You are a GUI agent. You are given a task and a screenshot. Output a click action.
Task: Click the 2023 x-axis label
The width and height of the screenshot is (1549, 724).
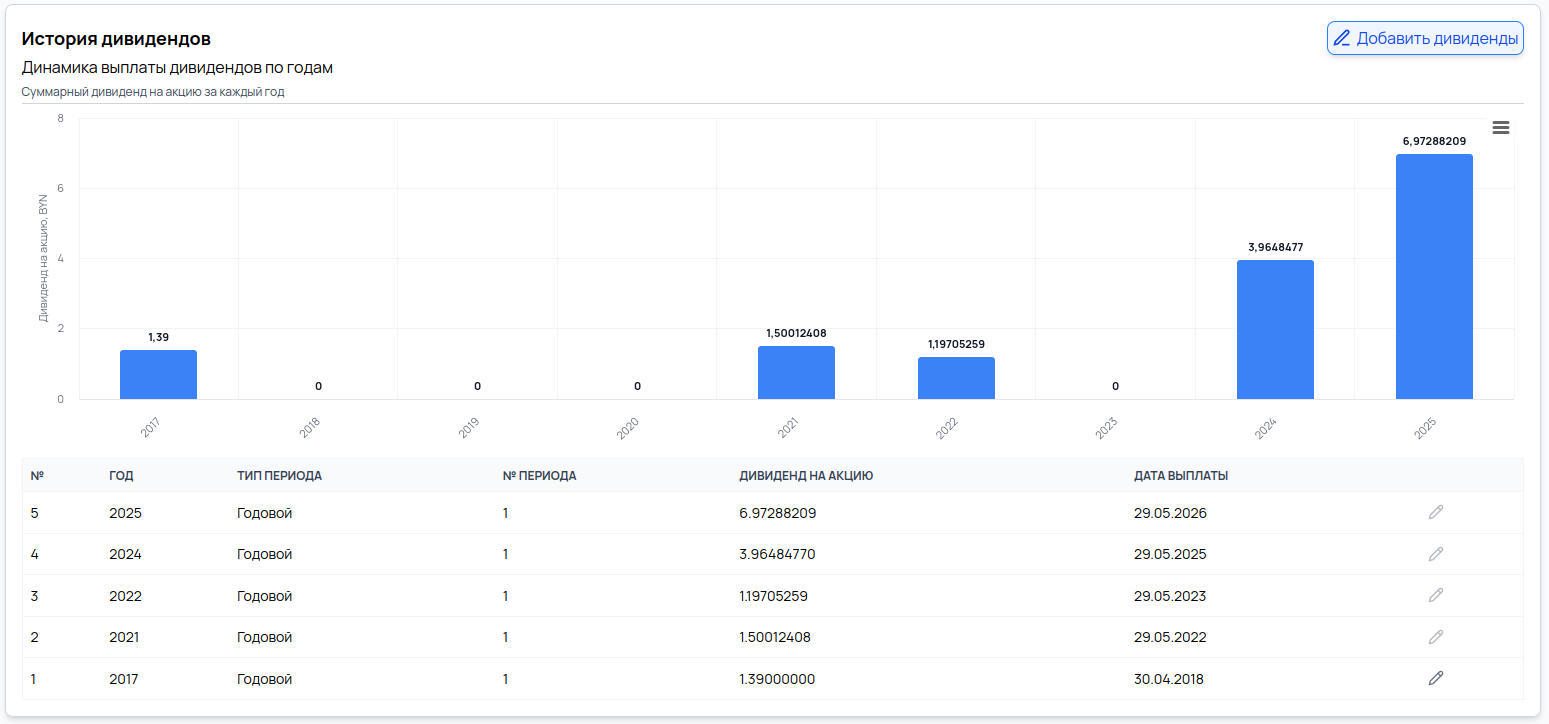[x=1106, y=428]
